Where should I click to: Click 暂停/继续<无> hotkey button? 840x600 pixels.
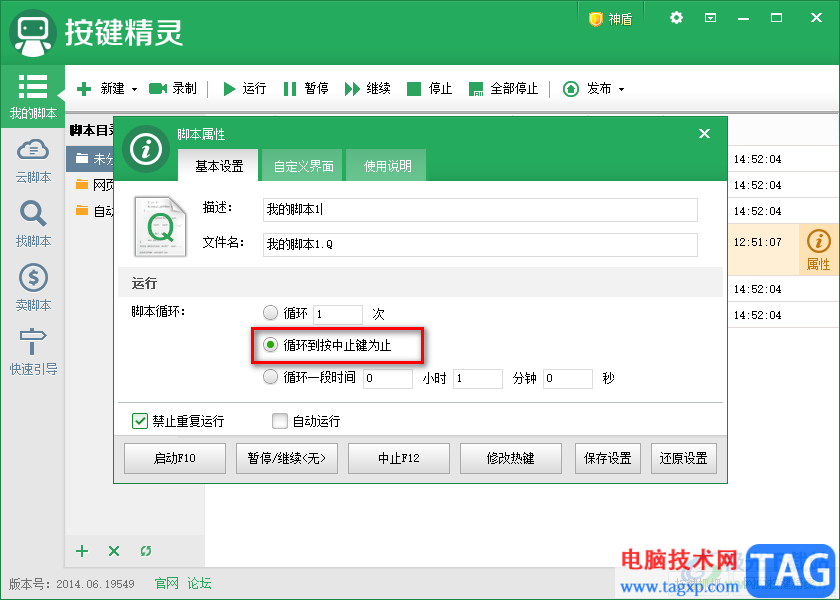point(287,459)
